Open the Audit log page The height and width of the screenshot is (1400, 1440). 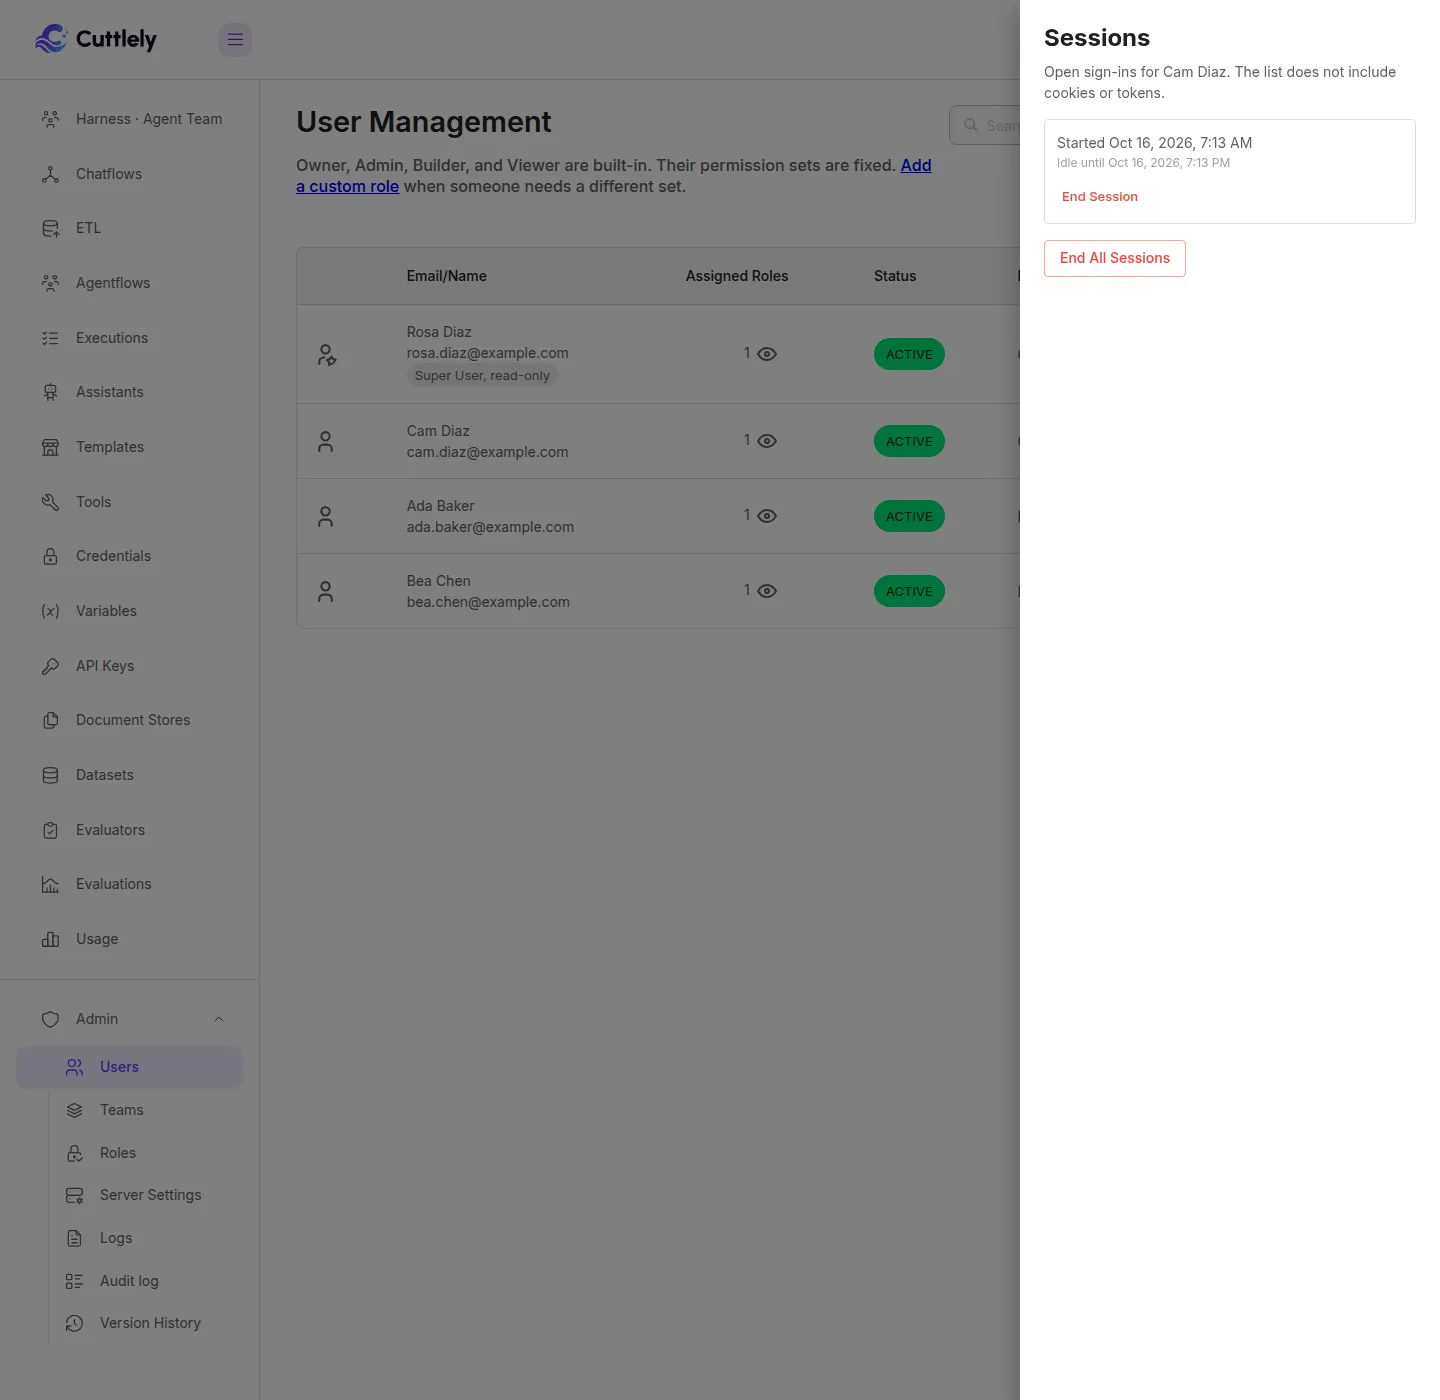130,1281
